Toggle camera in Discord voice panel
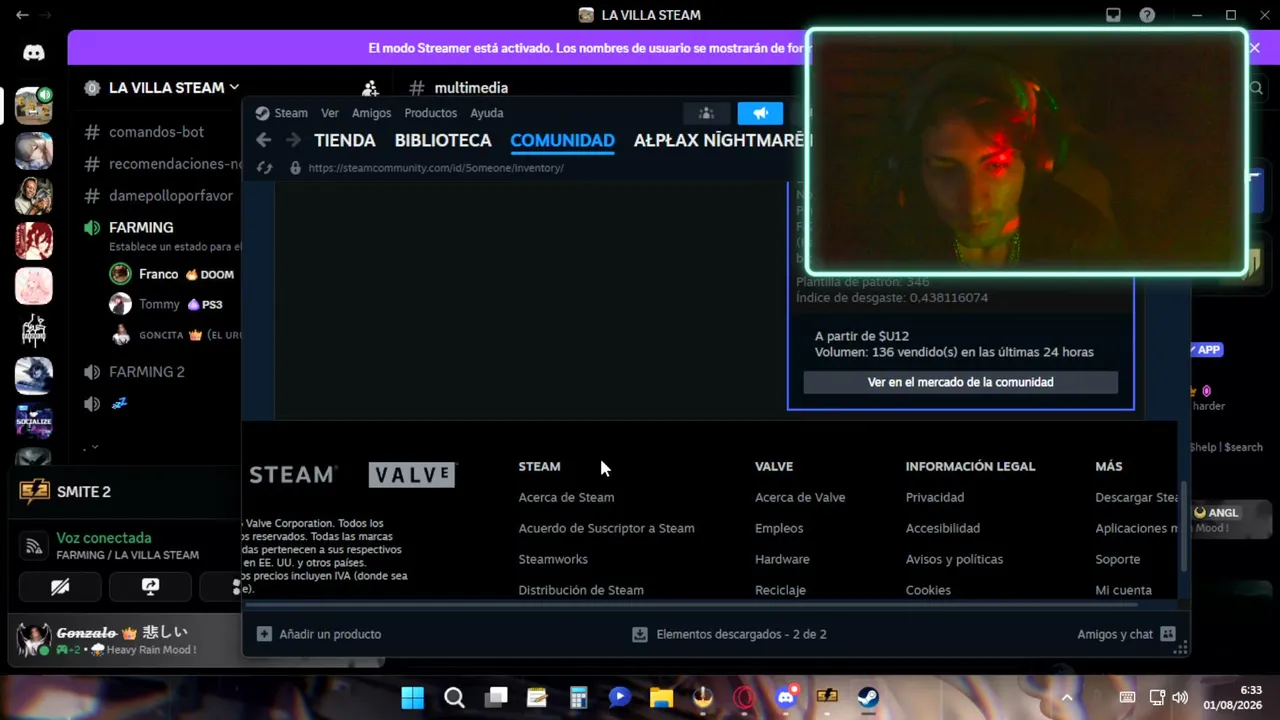This screenshot has width=1280, height=720. tap(60, 587)
